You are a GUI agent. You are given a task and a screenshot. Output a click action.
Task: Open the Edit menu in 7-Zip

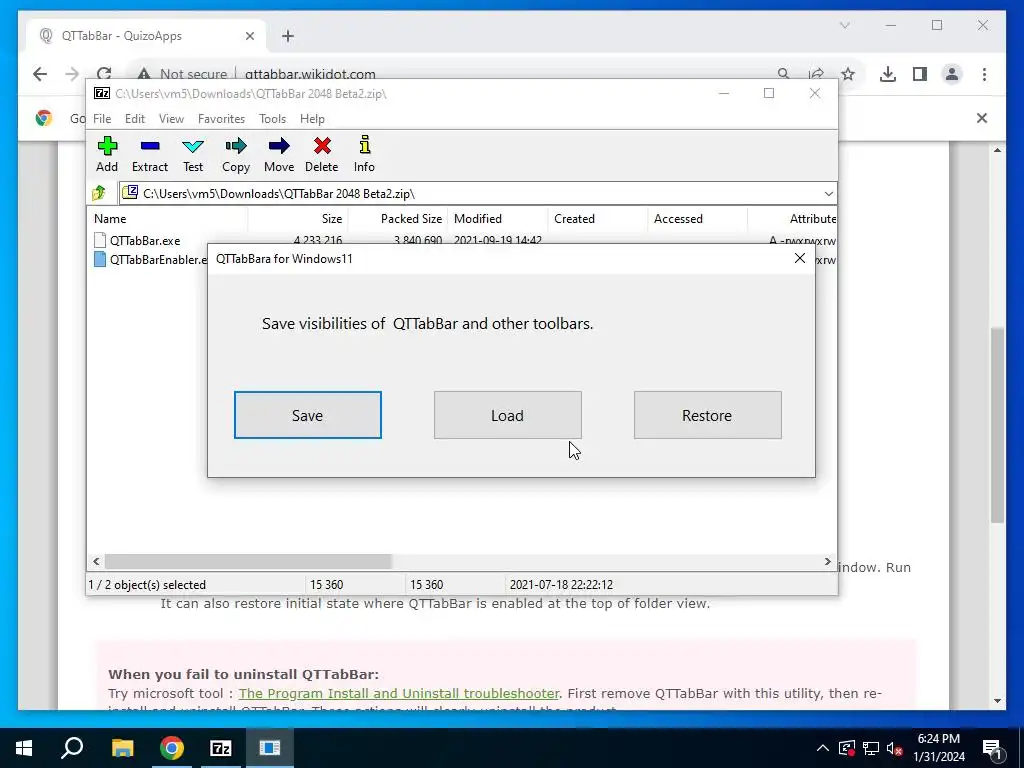[x=135, y=119]
